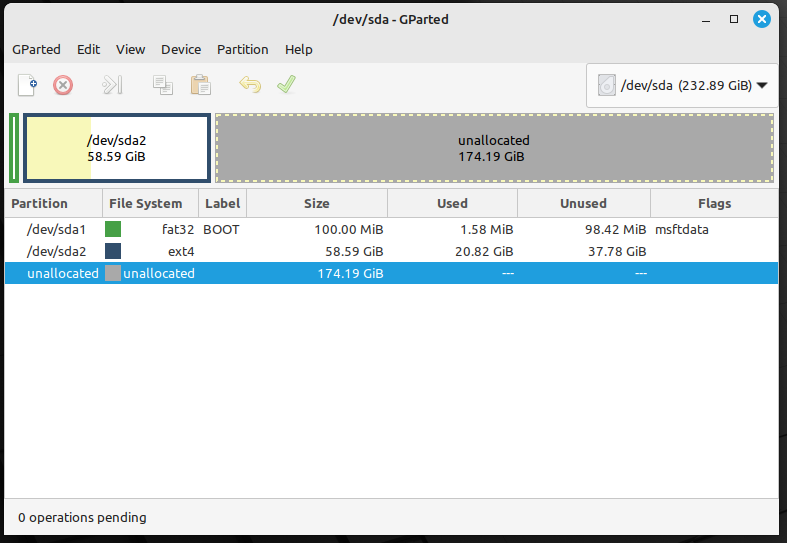Open the /dev/sda device selector dropdown
The height and width of the screenshot is (543, 787).
click(682, 86)
